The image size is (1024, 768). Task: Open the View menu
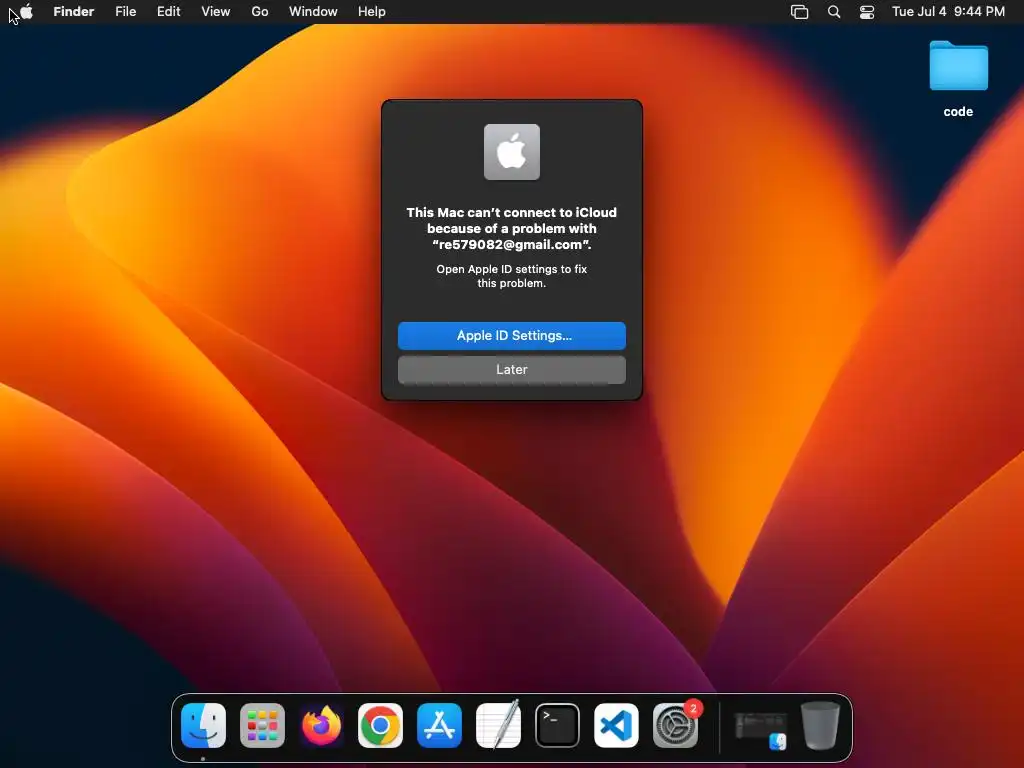pyautogui.click(x=216, y=11)
